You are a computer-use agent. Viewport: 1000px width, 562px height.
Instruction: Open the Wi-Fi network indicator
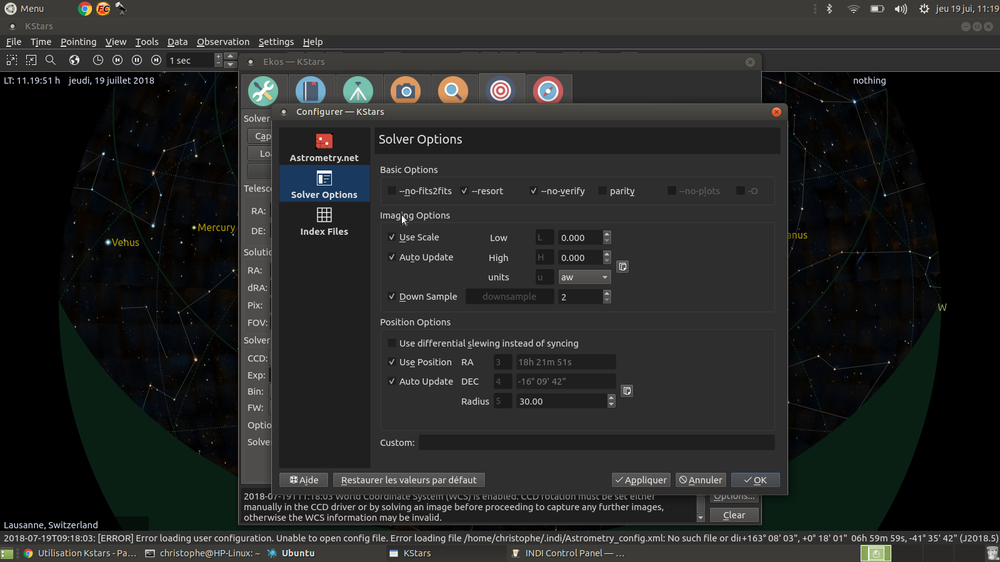coord(853,9)
